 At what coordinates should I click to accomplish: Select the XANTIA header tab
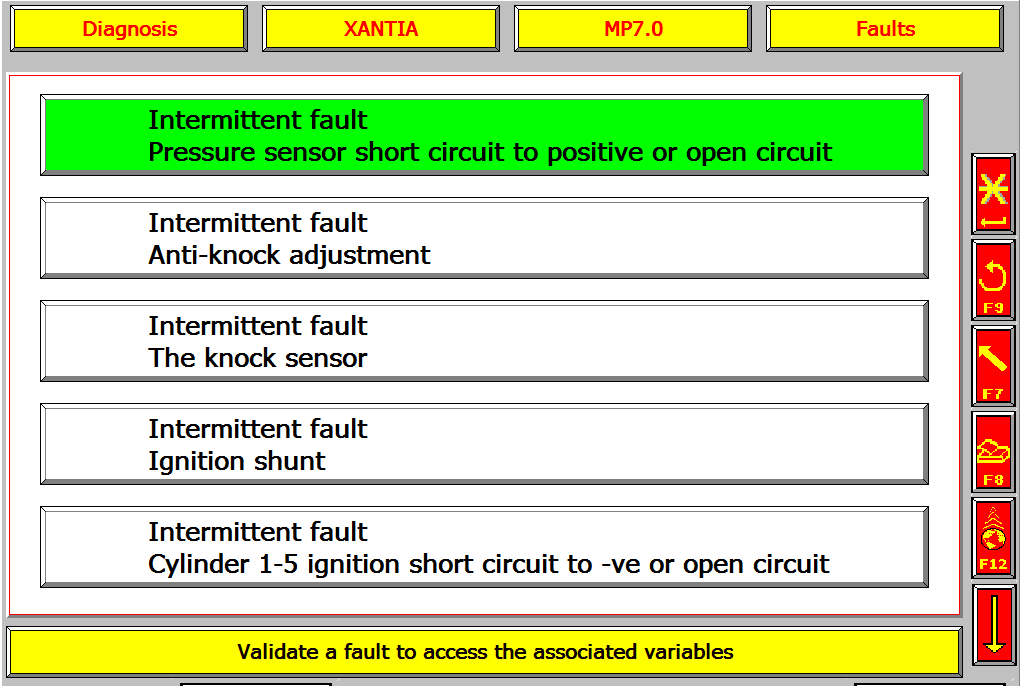pyautogui.click(x=381, y=29)
